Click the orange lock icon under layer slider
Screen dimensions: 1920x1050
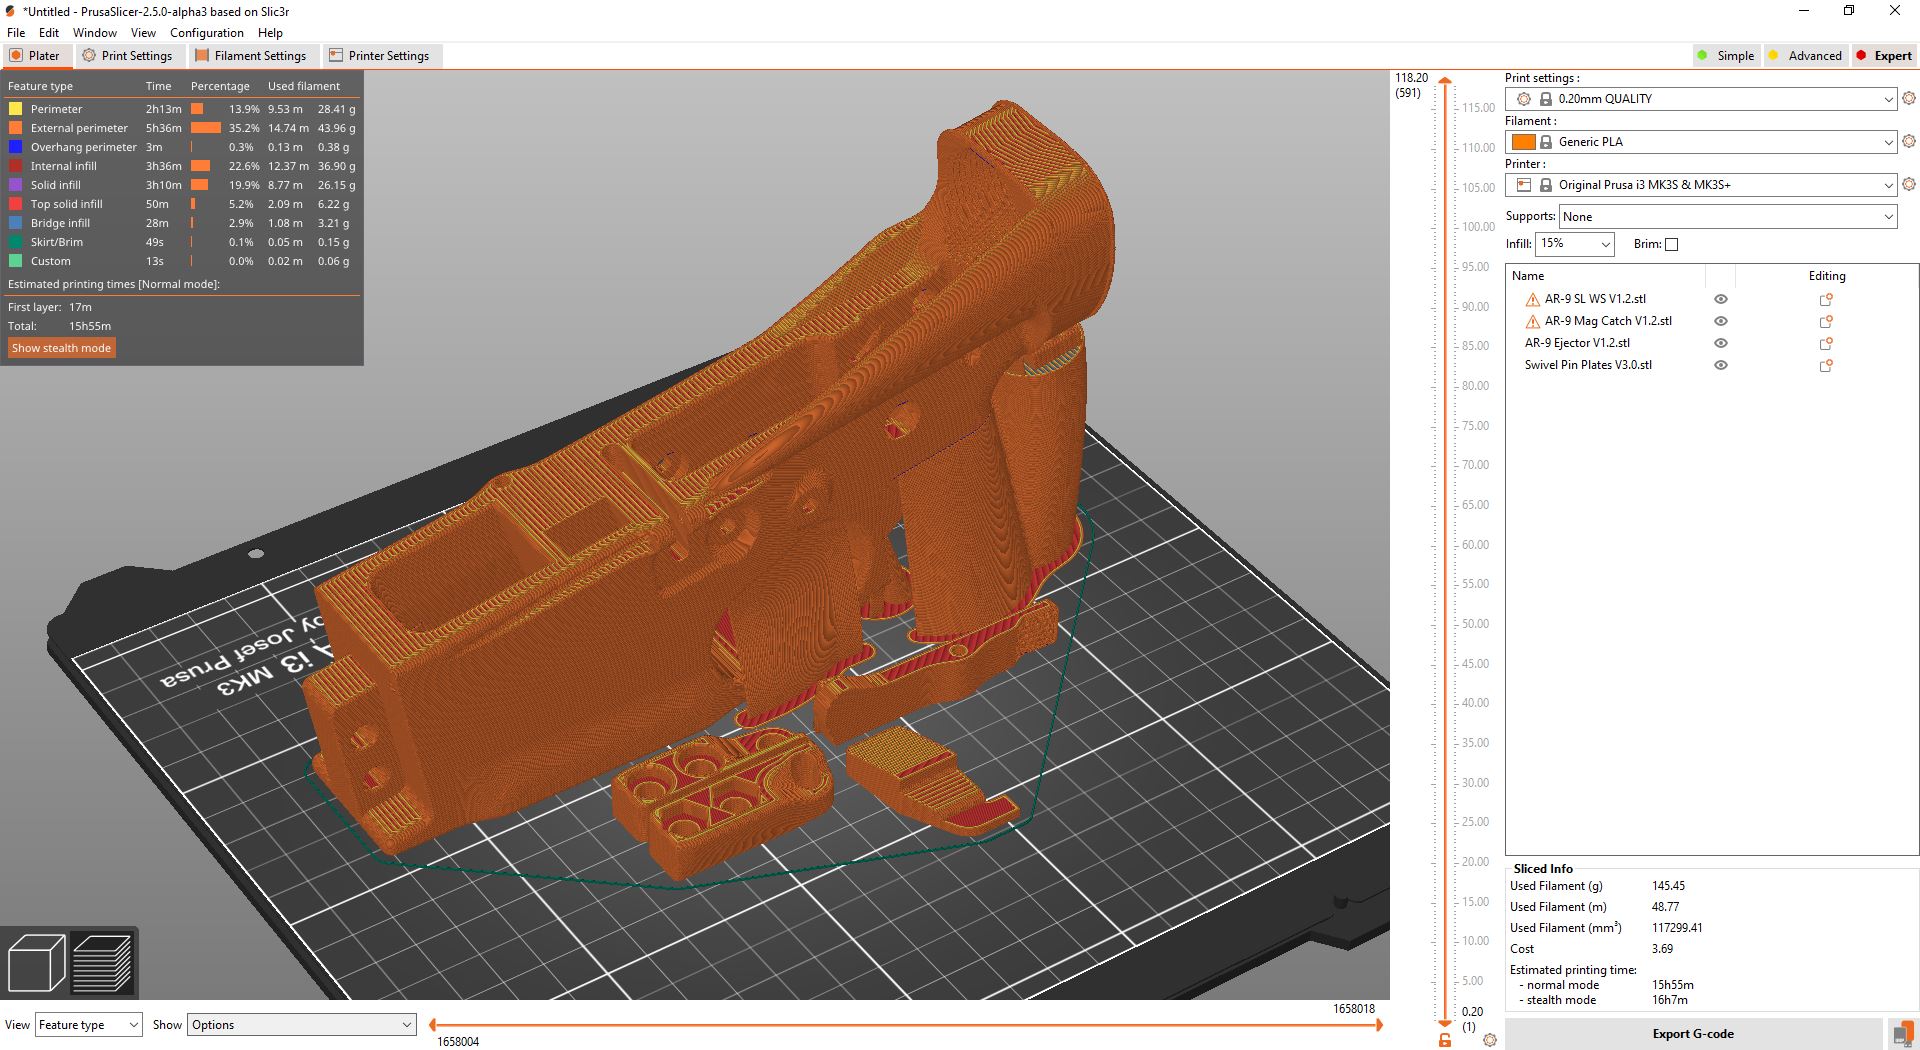[x=1445, y=1041]
